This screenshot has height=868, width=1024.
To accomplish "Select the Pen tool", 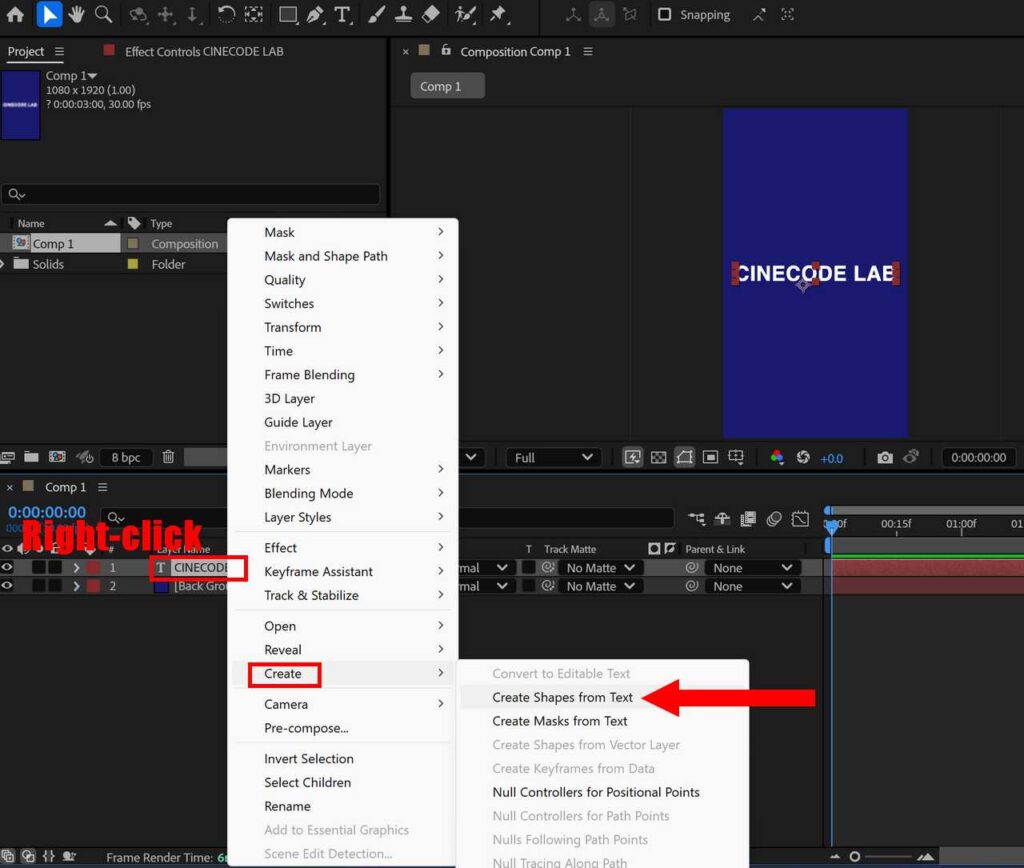I will [315, 14].
